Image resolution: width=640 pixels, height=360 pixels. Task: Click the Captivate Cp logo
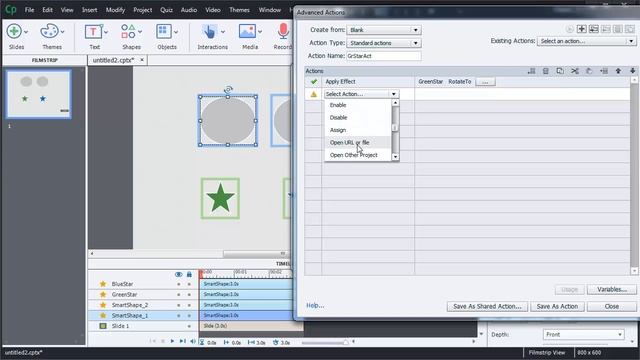click(x=11, y=9)
